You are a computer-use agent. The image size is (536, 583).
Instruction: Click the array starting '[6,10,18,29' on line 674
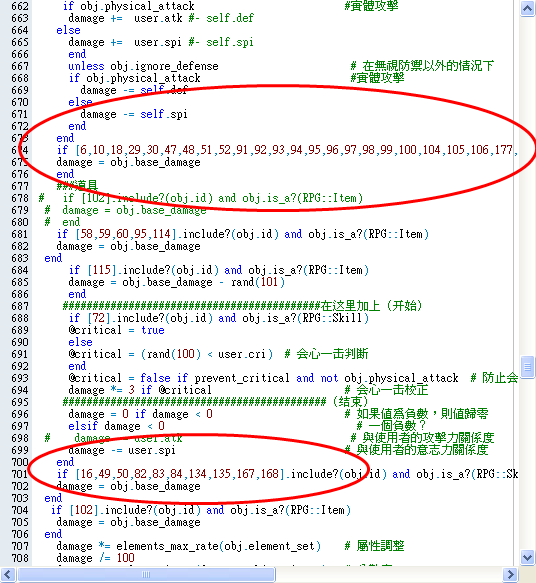[296, 150]
